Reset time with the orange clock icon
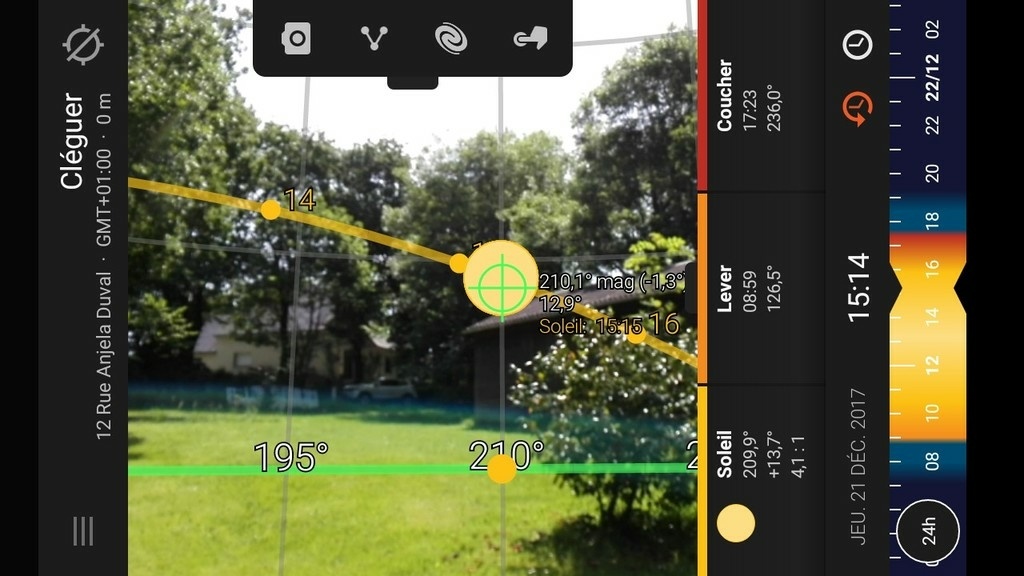Image resolution: width=1024 pixels, height=576 pixels. coord(857,108)
